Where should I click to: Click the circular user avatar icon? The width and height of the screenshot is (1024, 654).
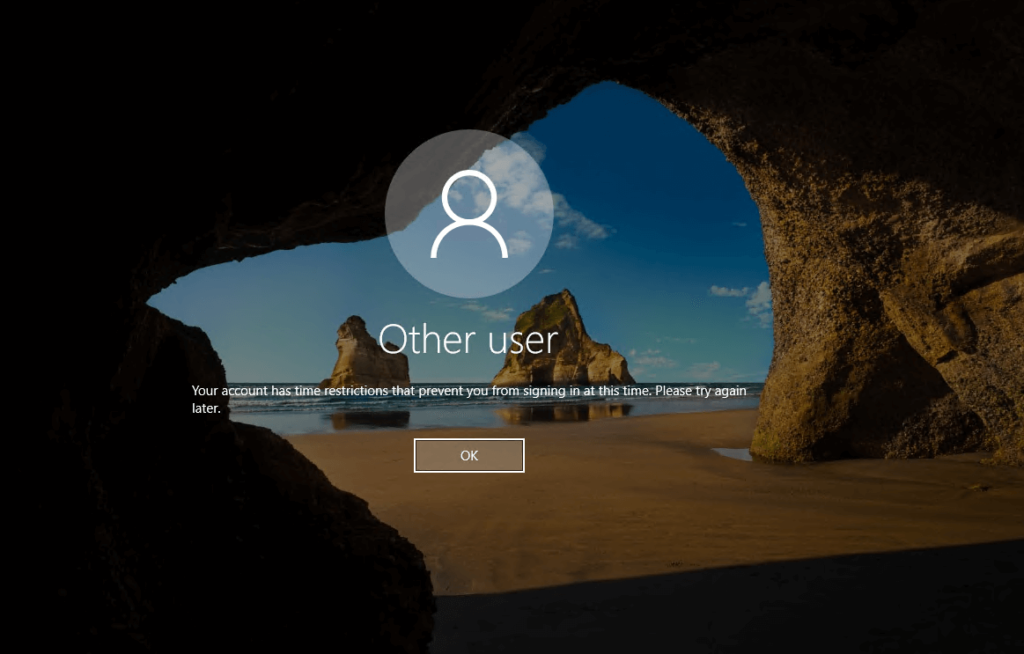[468, 214]
